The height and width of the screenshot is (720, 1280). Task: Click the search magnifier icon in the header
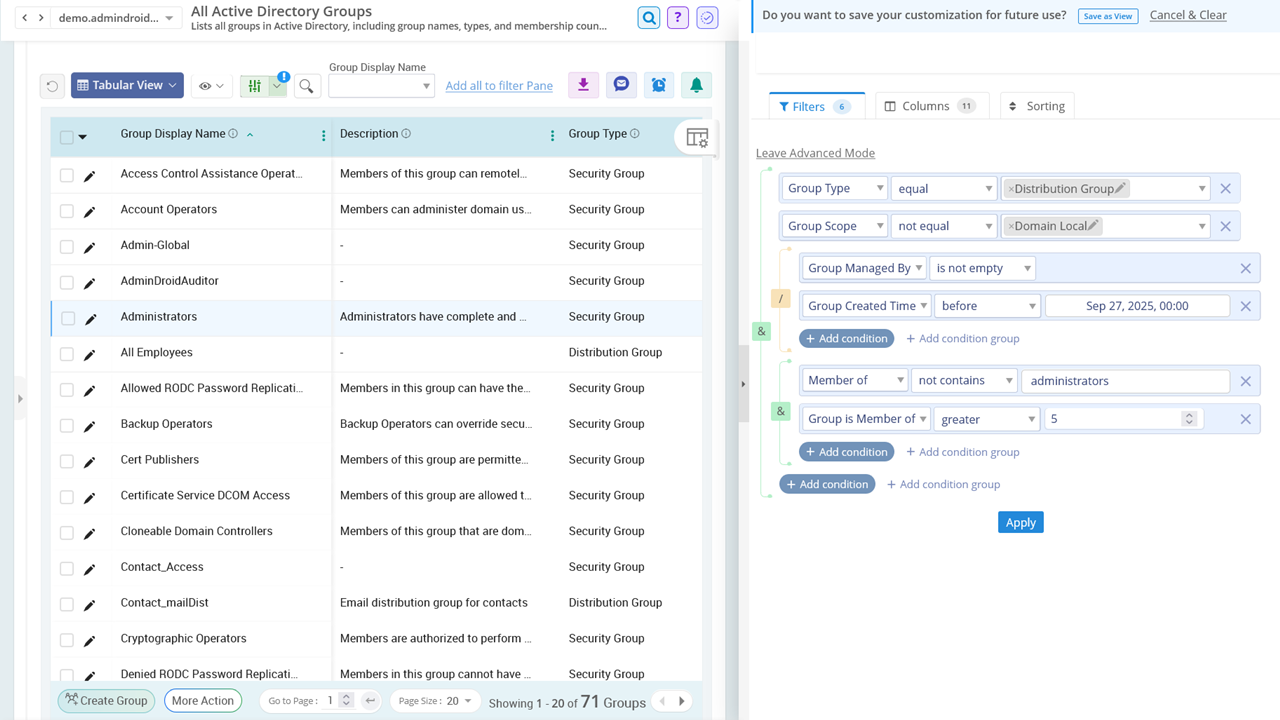647,18
